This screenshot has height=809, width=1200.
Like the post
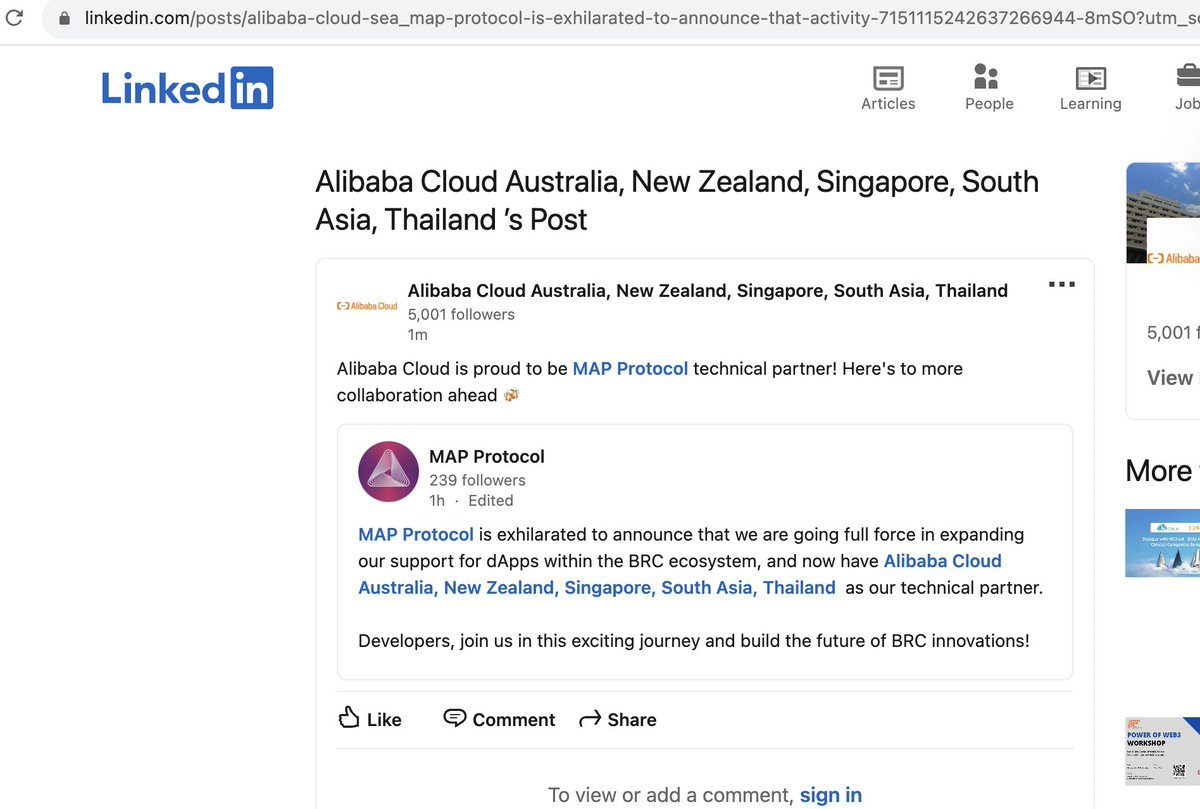[370, 719]
